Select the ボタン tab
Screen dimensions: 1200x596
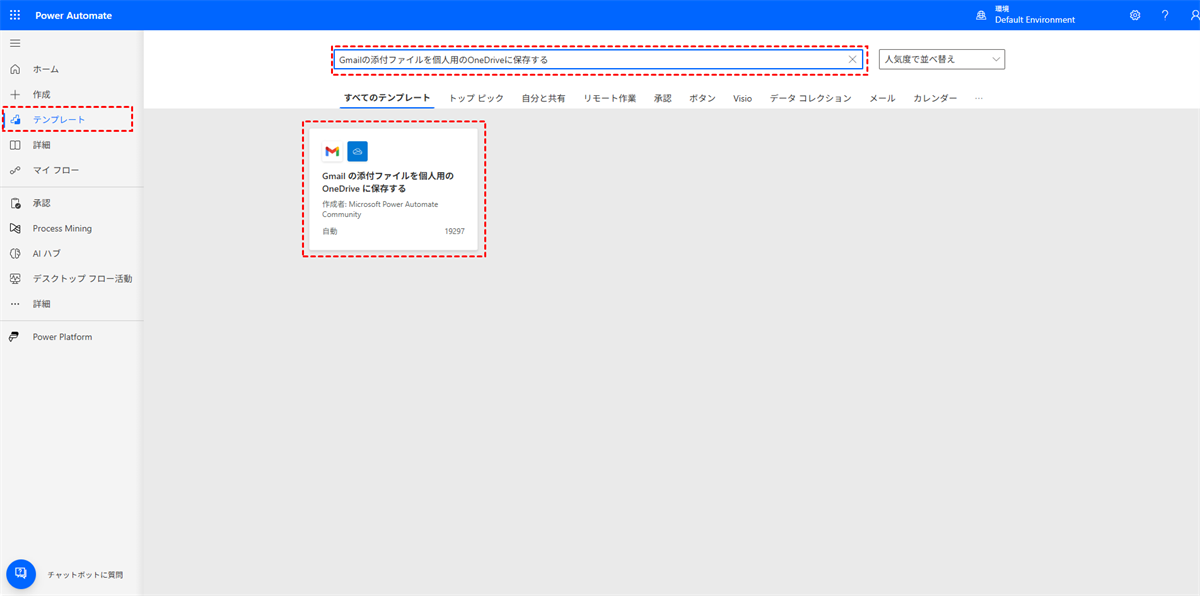tap(703, 98)
